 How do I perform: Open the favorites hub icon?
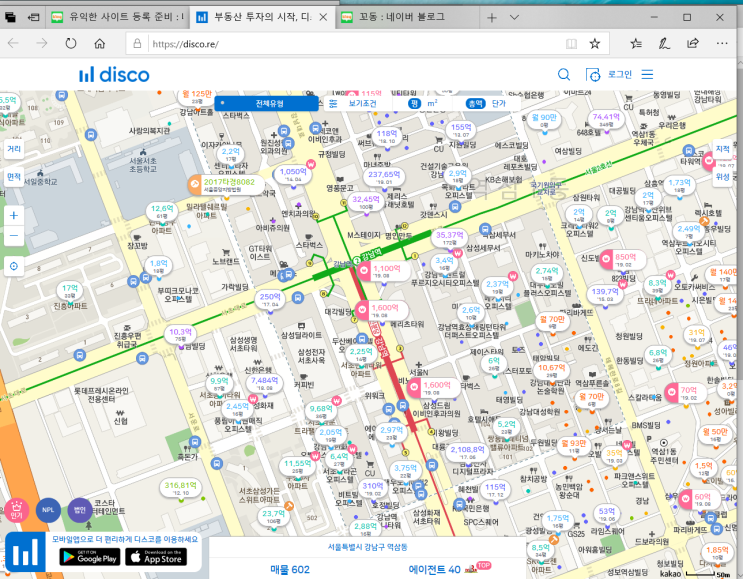[636, 44]
